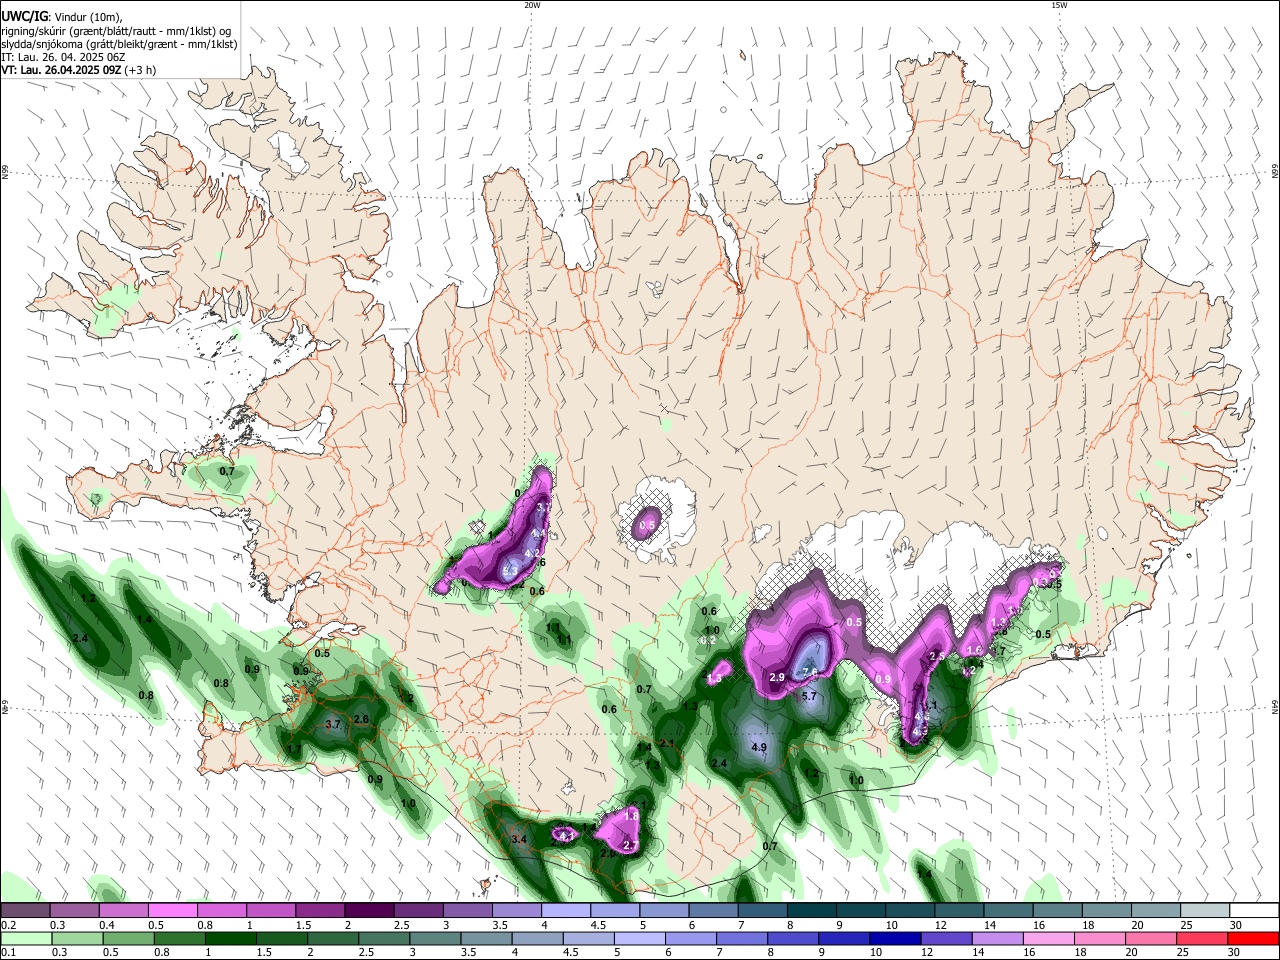Select the 'rigning/skúrir' legend description line
The height and width of the screenshot is (960, 1280).
tap(115, 30)
